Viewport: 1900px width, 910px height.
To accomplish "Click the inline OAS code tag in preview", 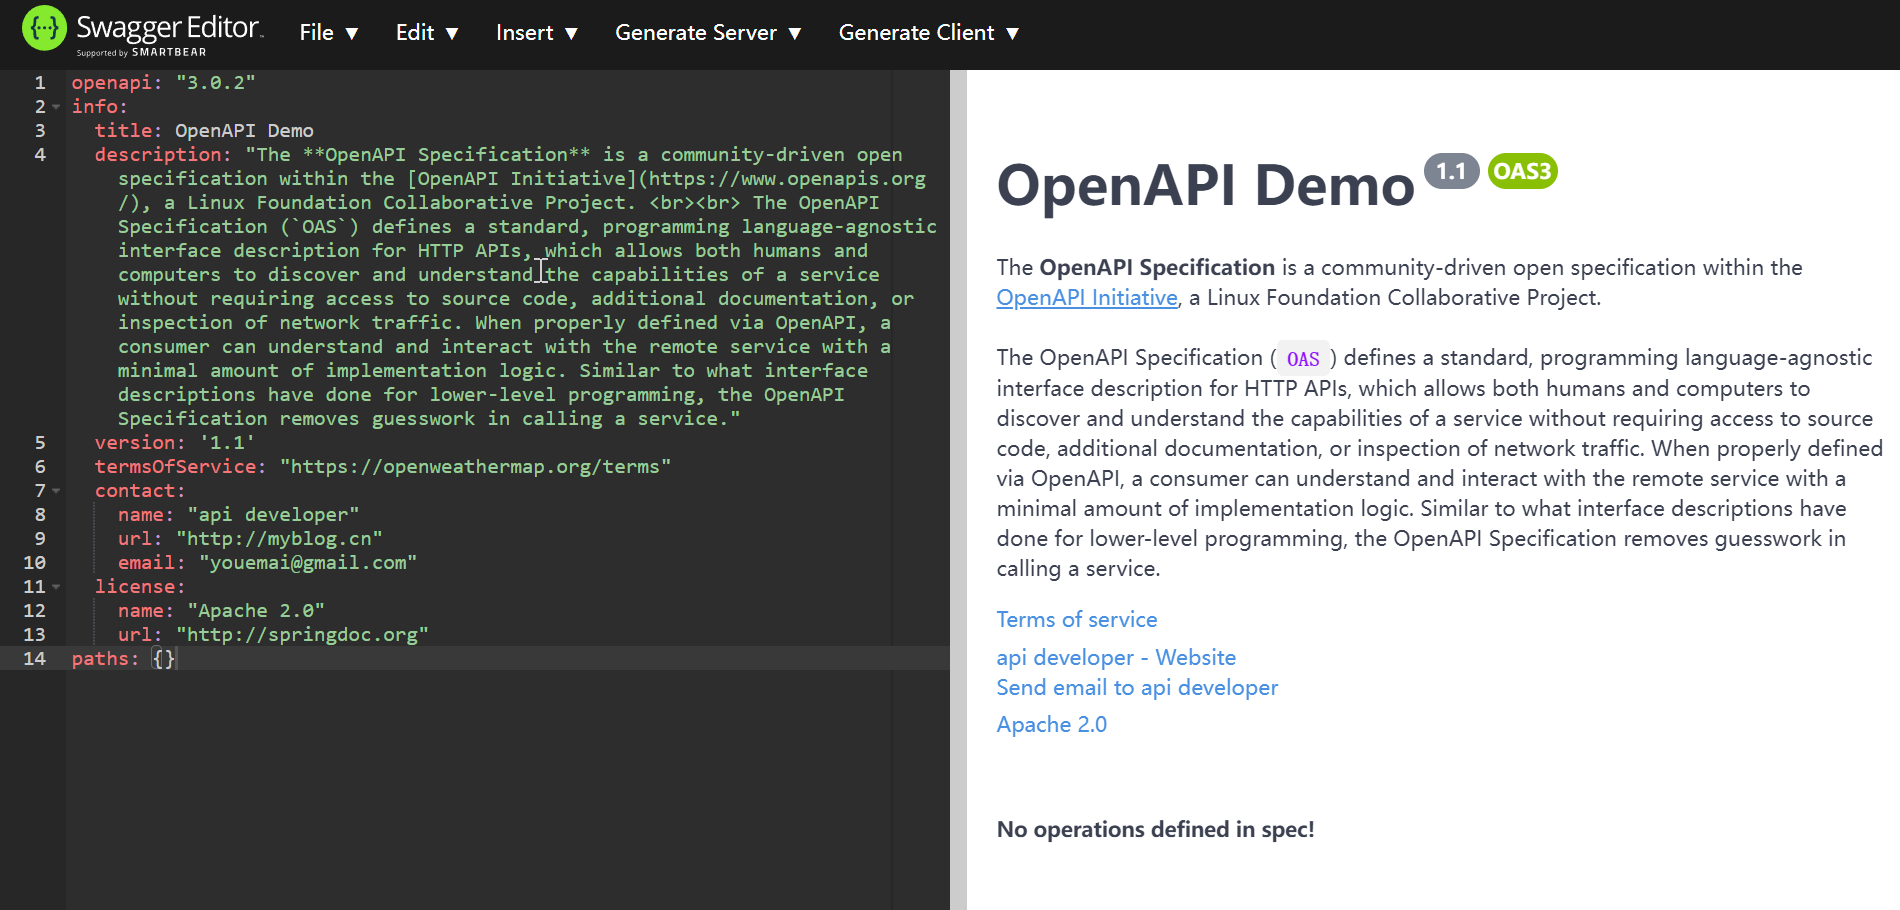I will point(1303,359).
